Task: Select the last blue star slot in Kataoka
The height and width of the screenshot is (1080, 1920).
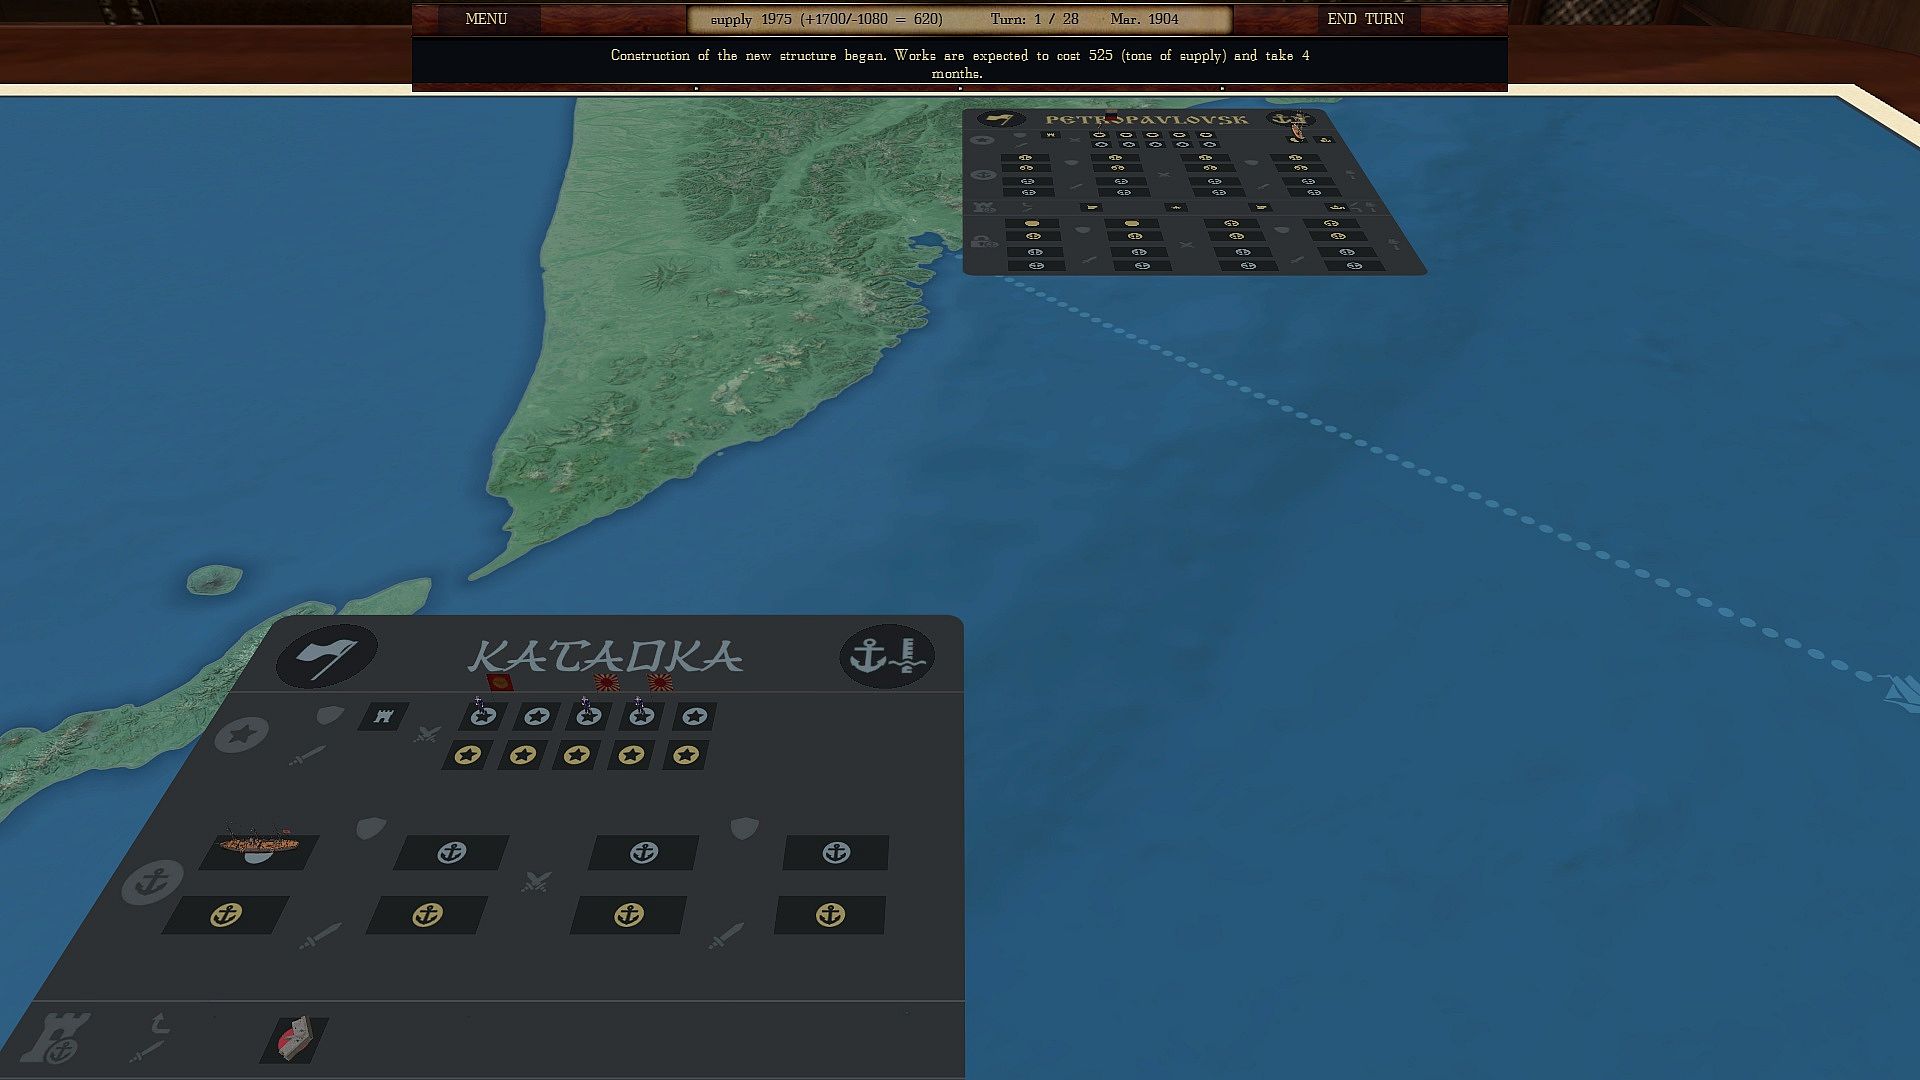Action: pos(695,716)
